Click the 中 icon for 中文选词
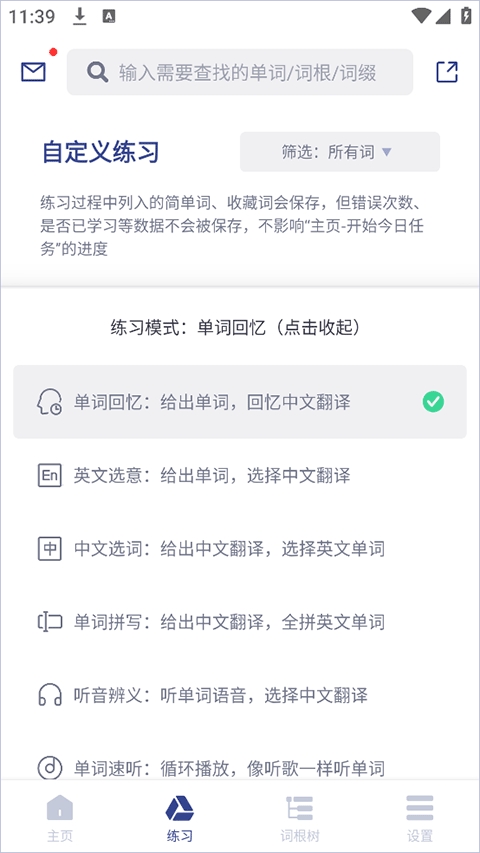Viewport: 480px width, 853px height. (50, 548)
